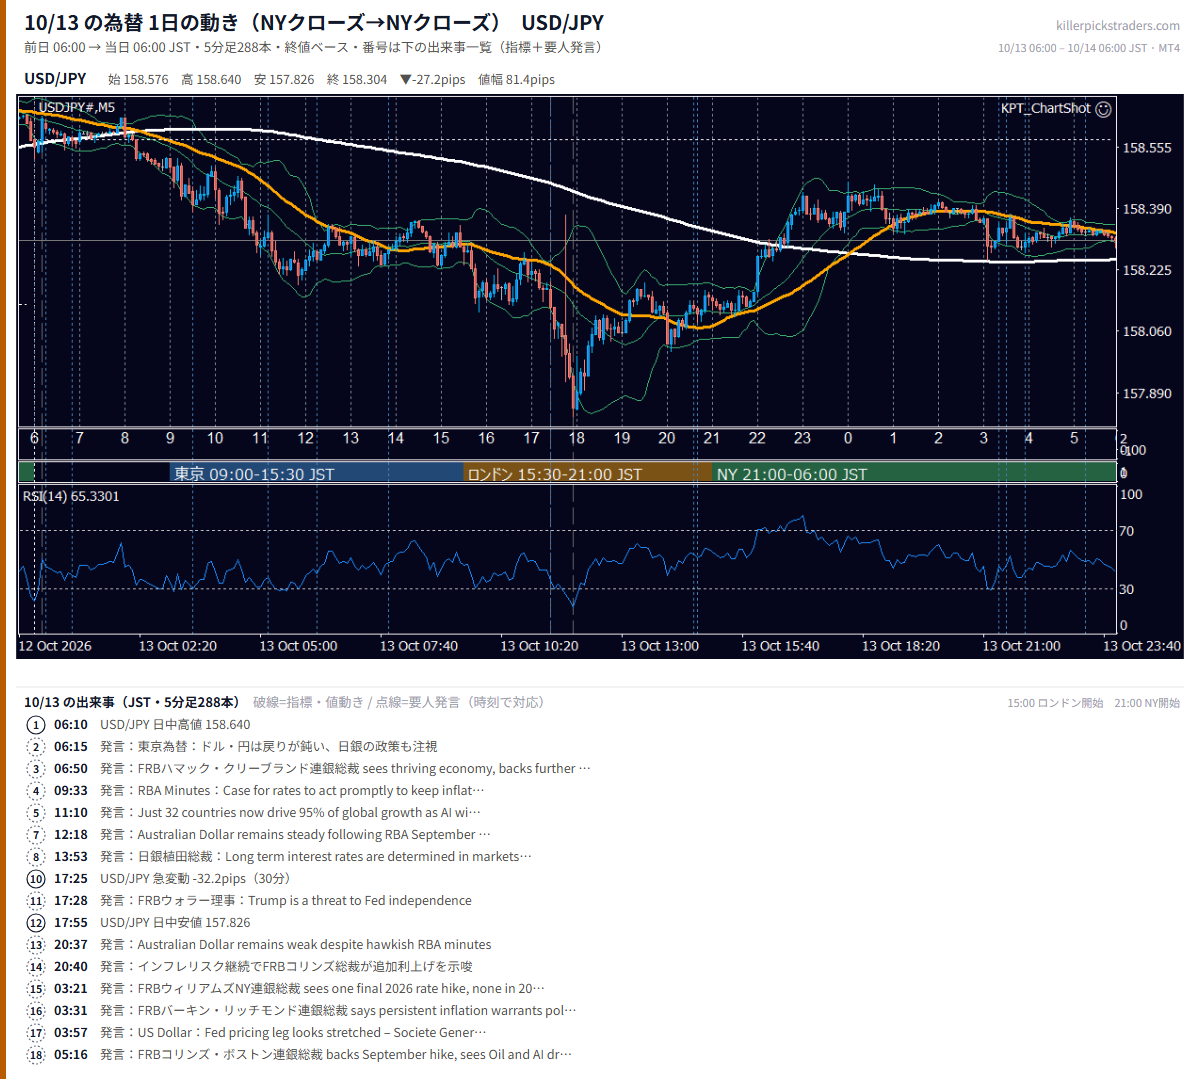Viewport: 1200px width, 1079px height.
Task: Click the 高 158.640 high value
Action: (211, 80)
